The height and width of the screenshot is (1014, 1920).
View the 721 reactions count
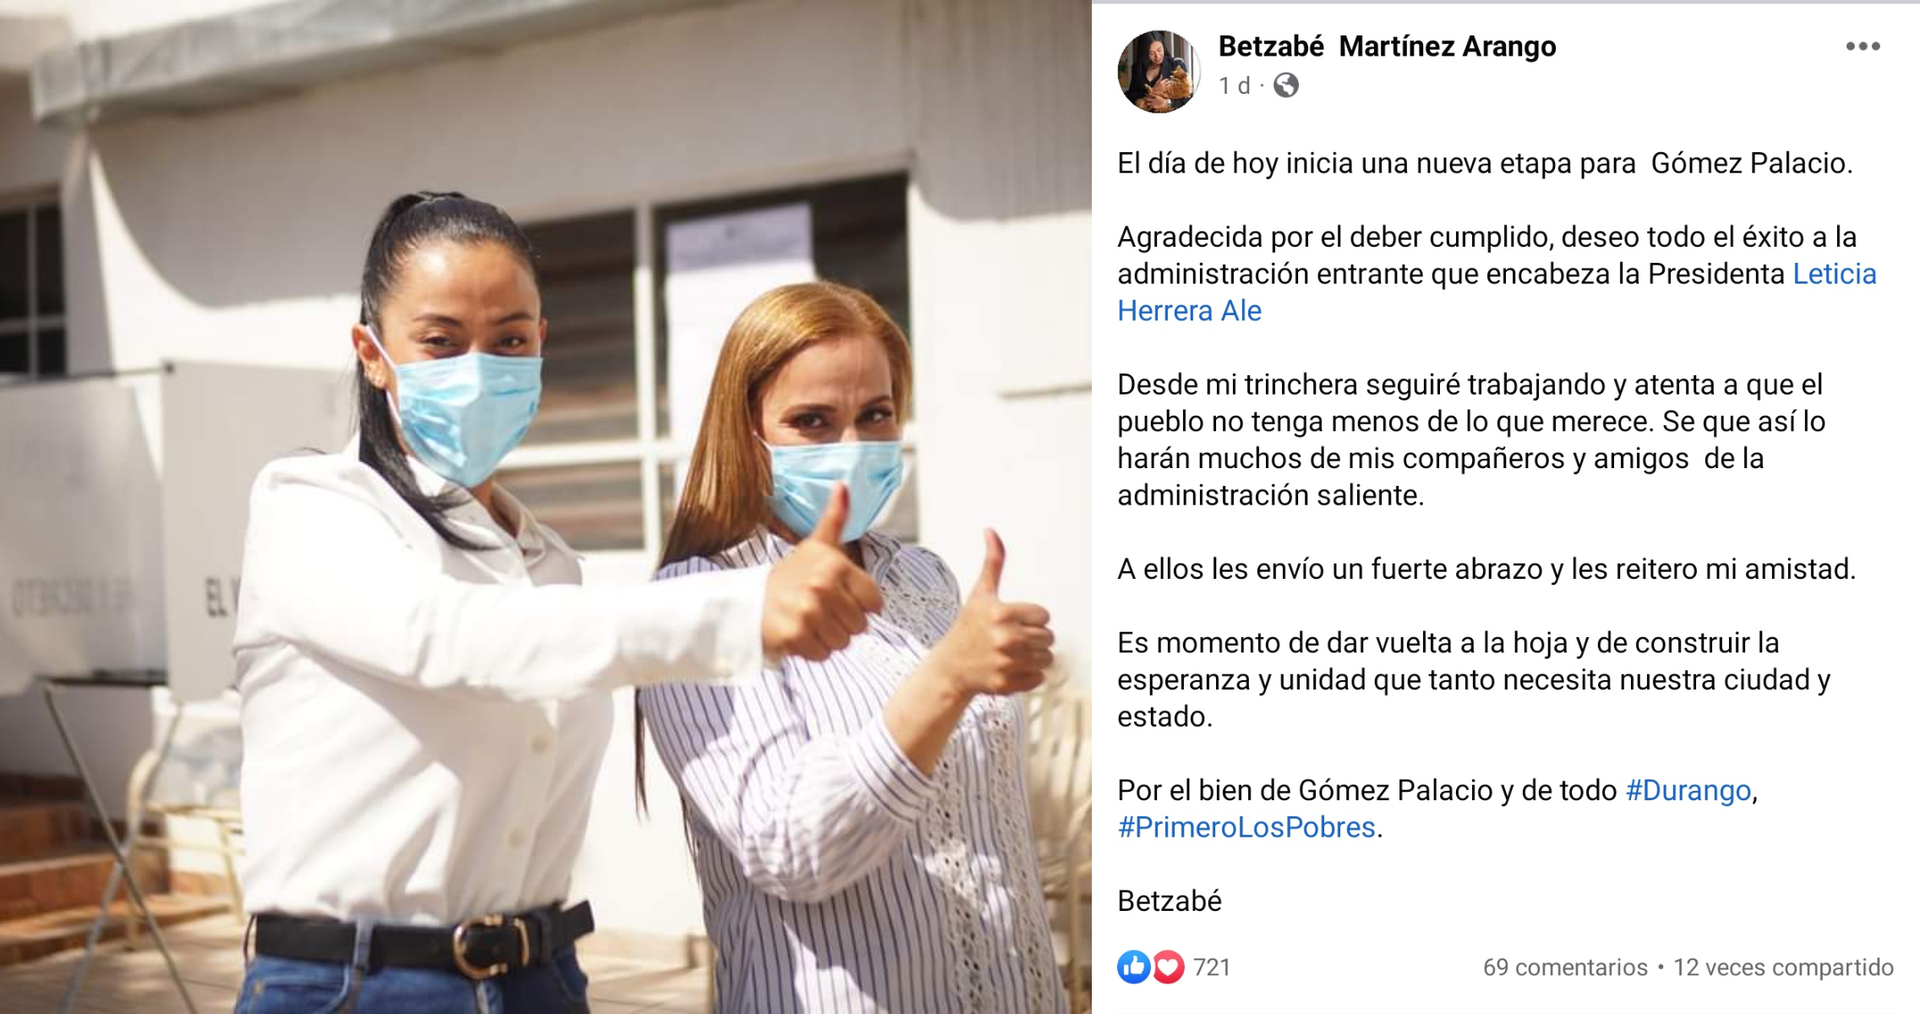1211,967
